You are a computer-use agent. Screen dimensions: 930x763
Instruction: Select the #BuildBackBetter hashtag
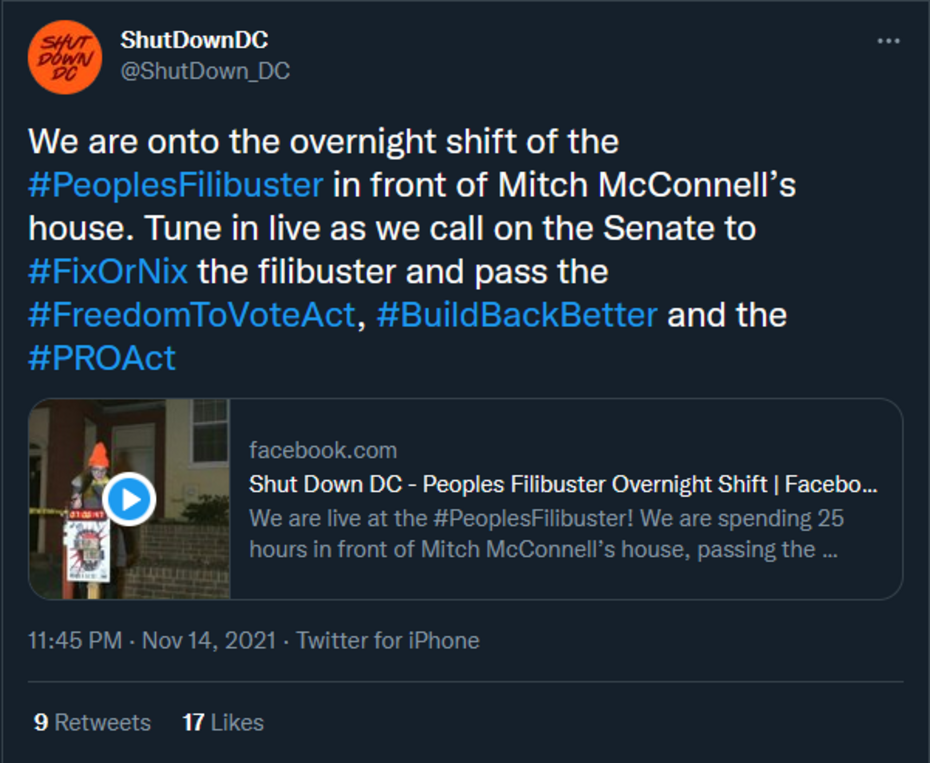(517, 315)
